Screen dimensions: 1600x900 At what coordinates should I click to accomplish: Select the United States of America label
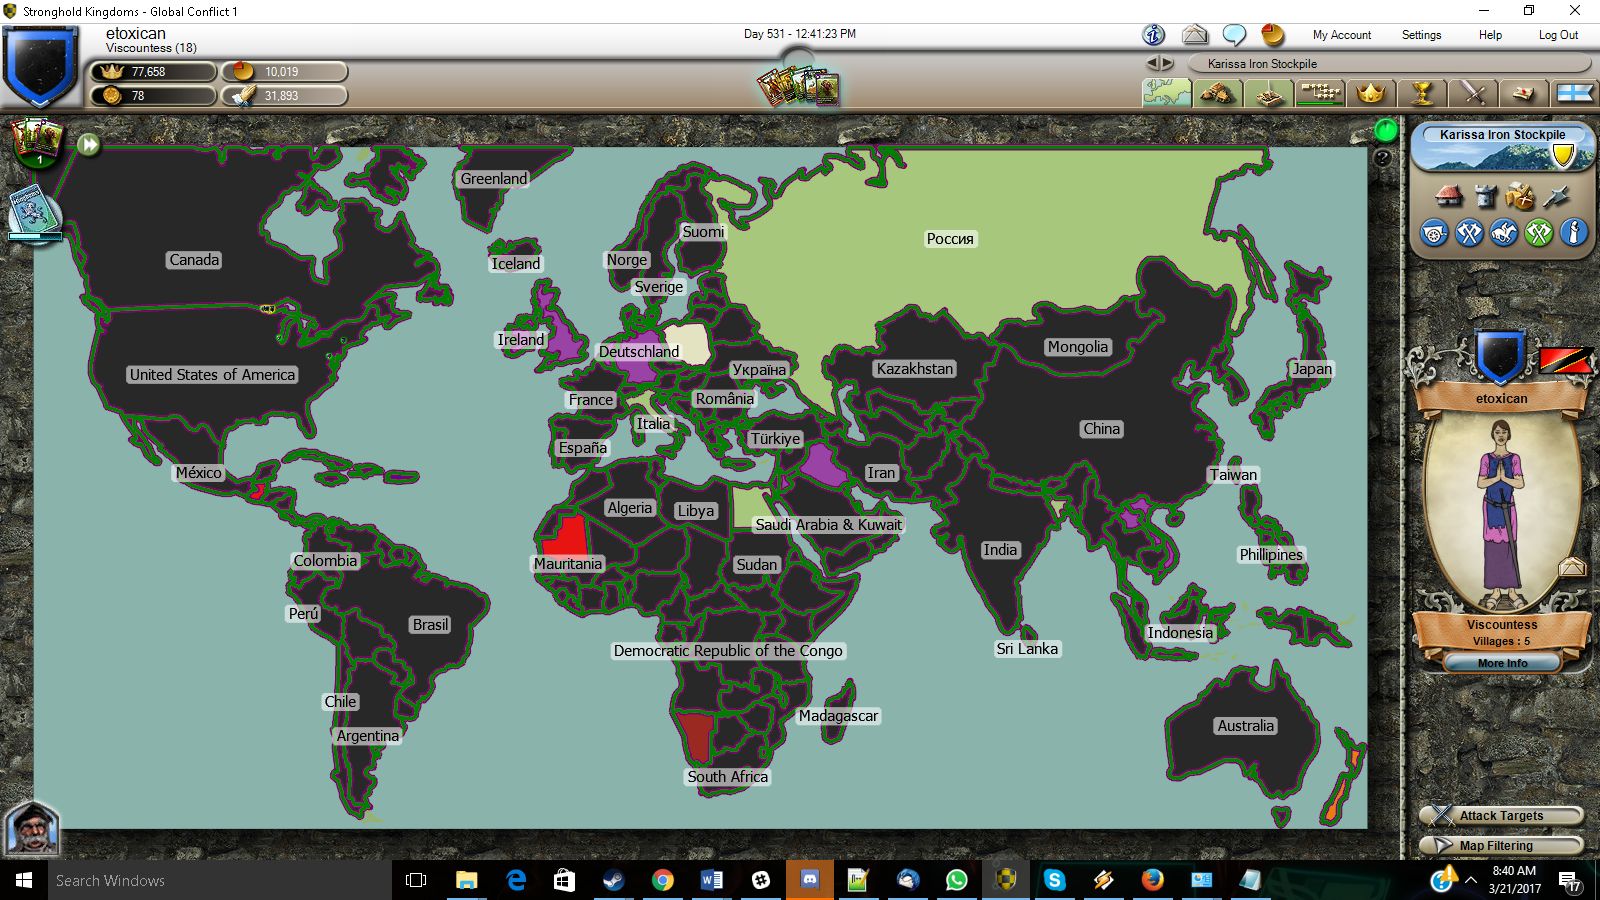(x=212, y=375)
